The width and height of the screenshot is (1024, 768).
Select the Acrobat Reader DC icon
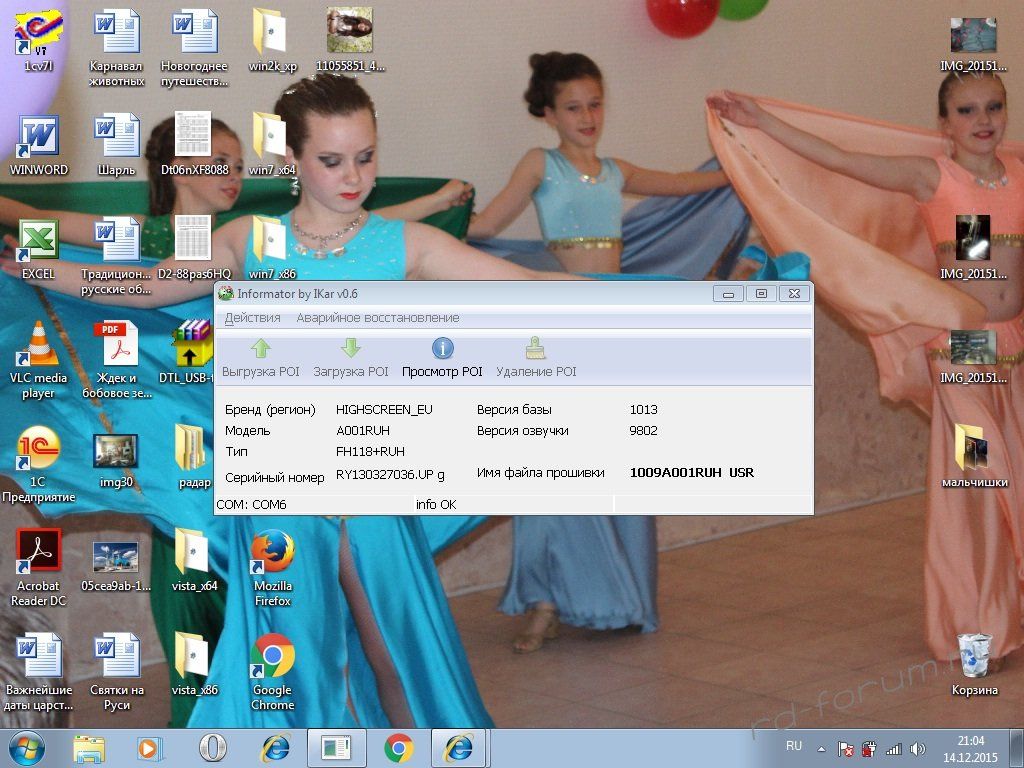pos(38,568)
